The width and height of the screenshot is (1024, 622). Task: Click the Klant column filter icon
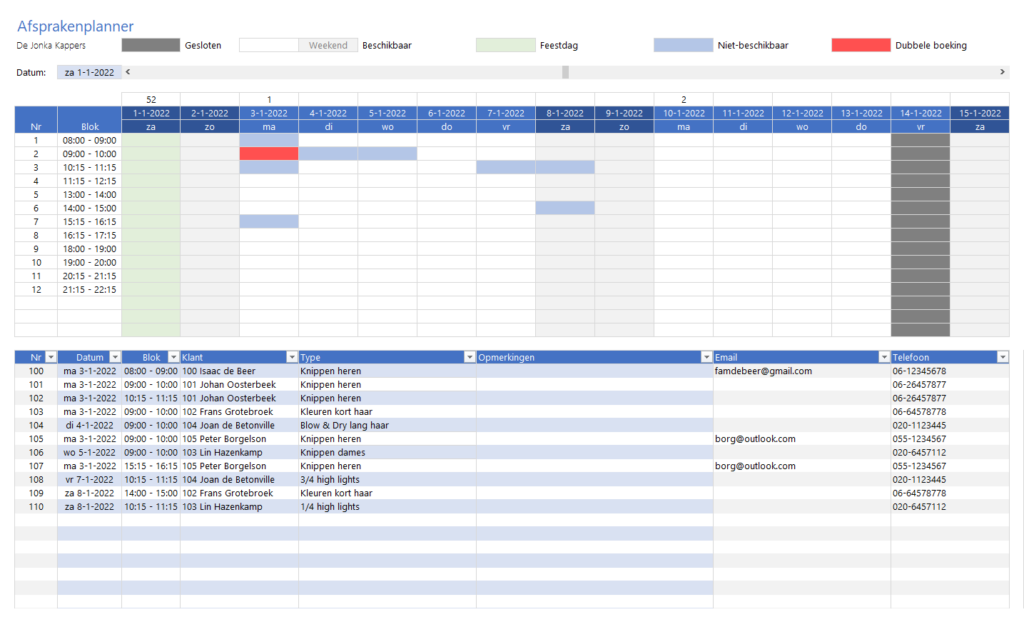[290, 357]
